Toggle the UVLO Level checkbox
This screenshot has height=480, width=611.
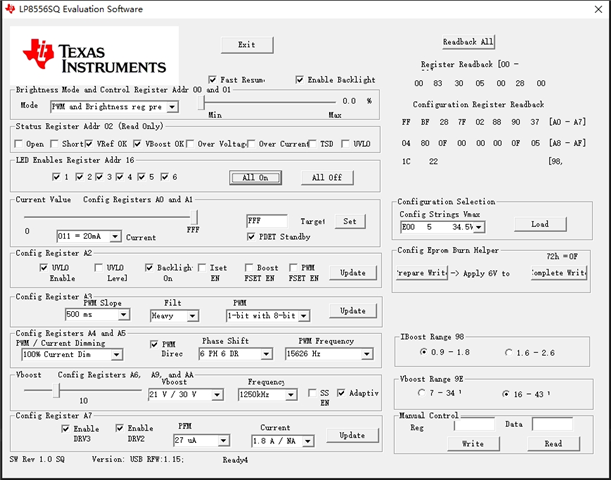coord(99,268)
